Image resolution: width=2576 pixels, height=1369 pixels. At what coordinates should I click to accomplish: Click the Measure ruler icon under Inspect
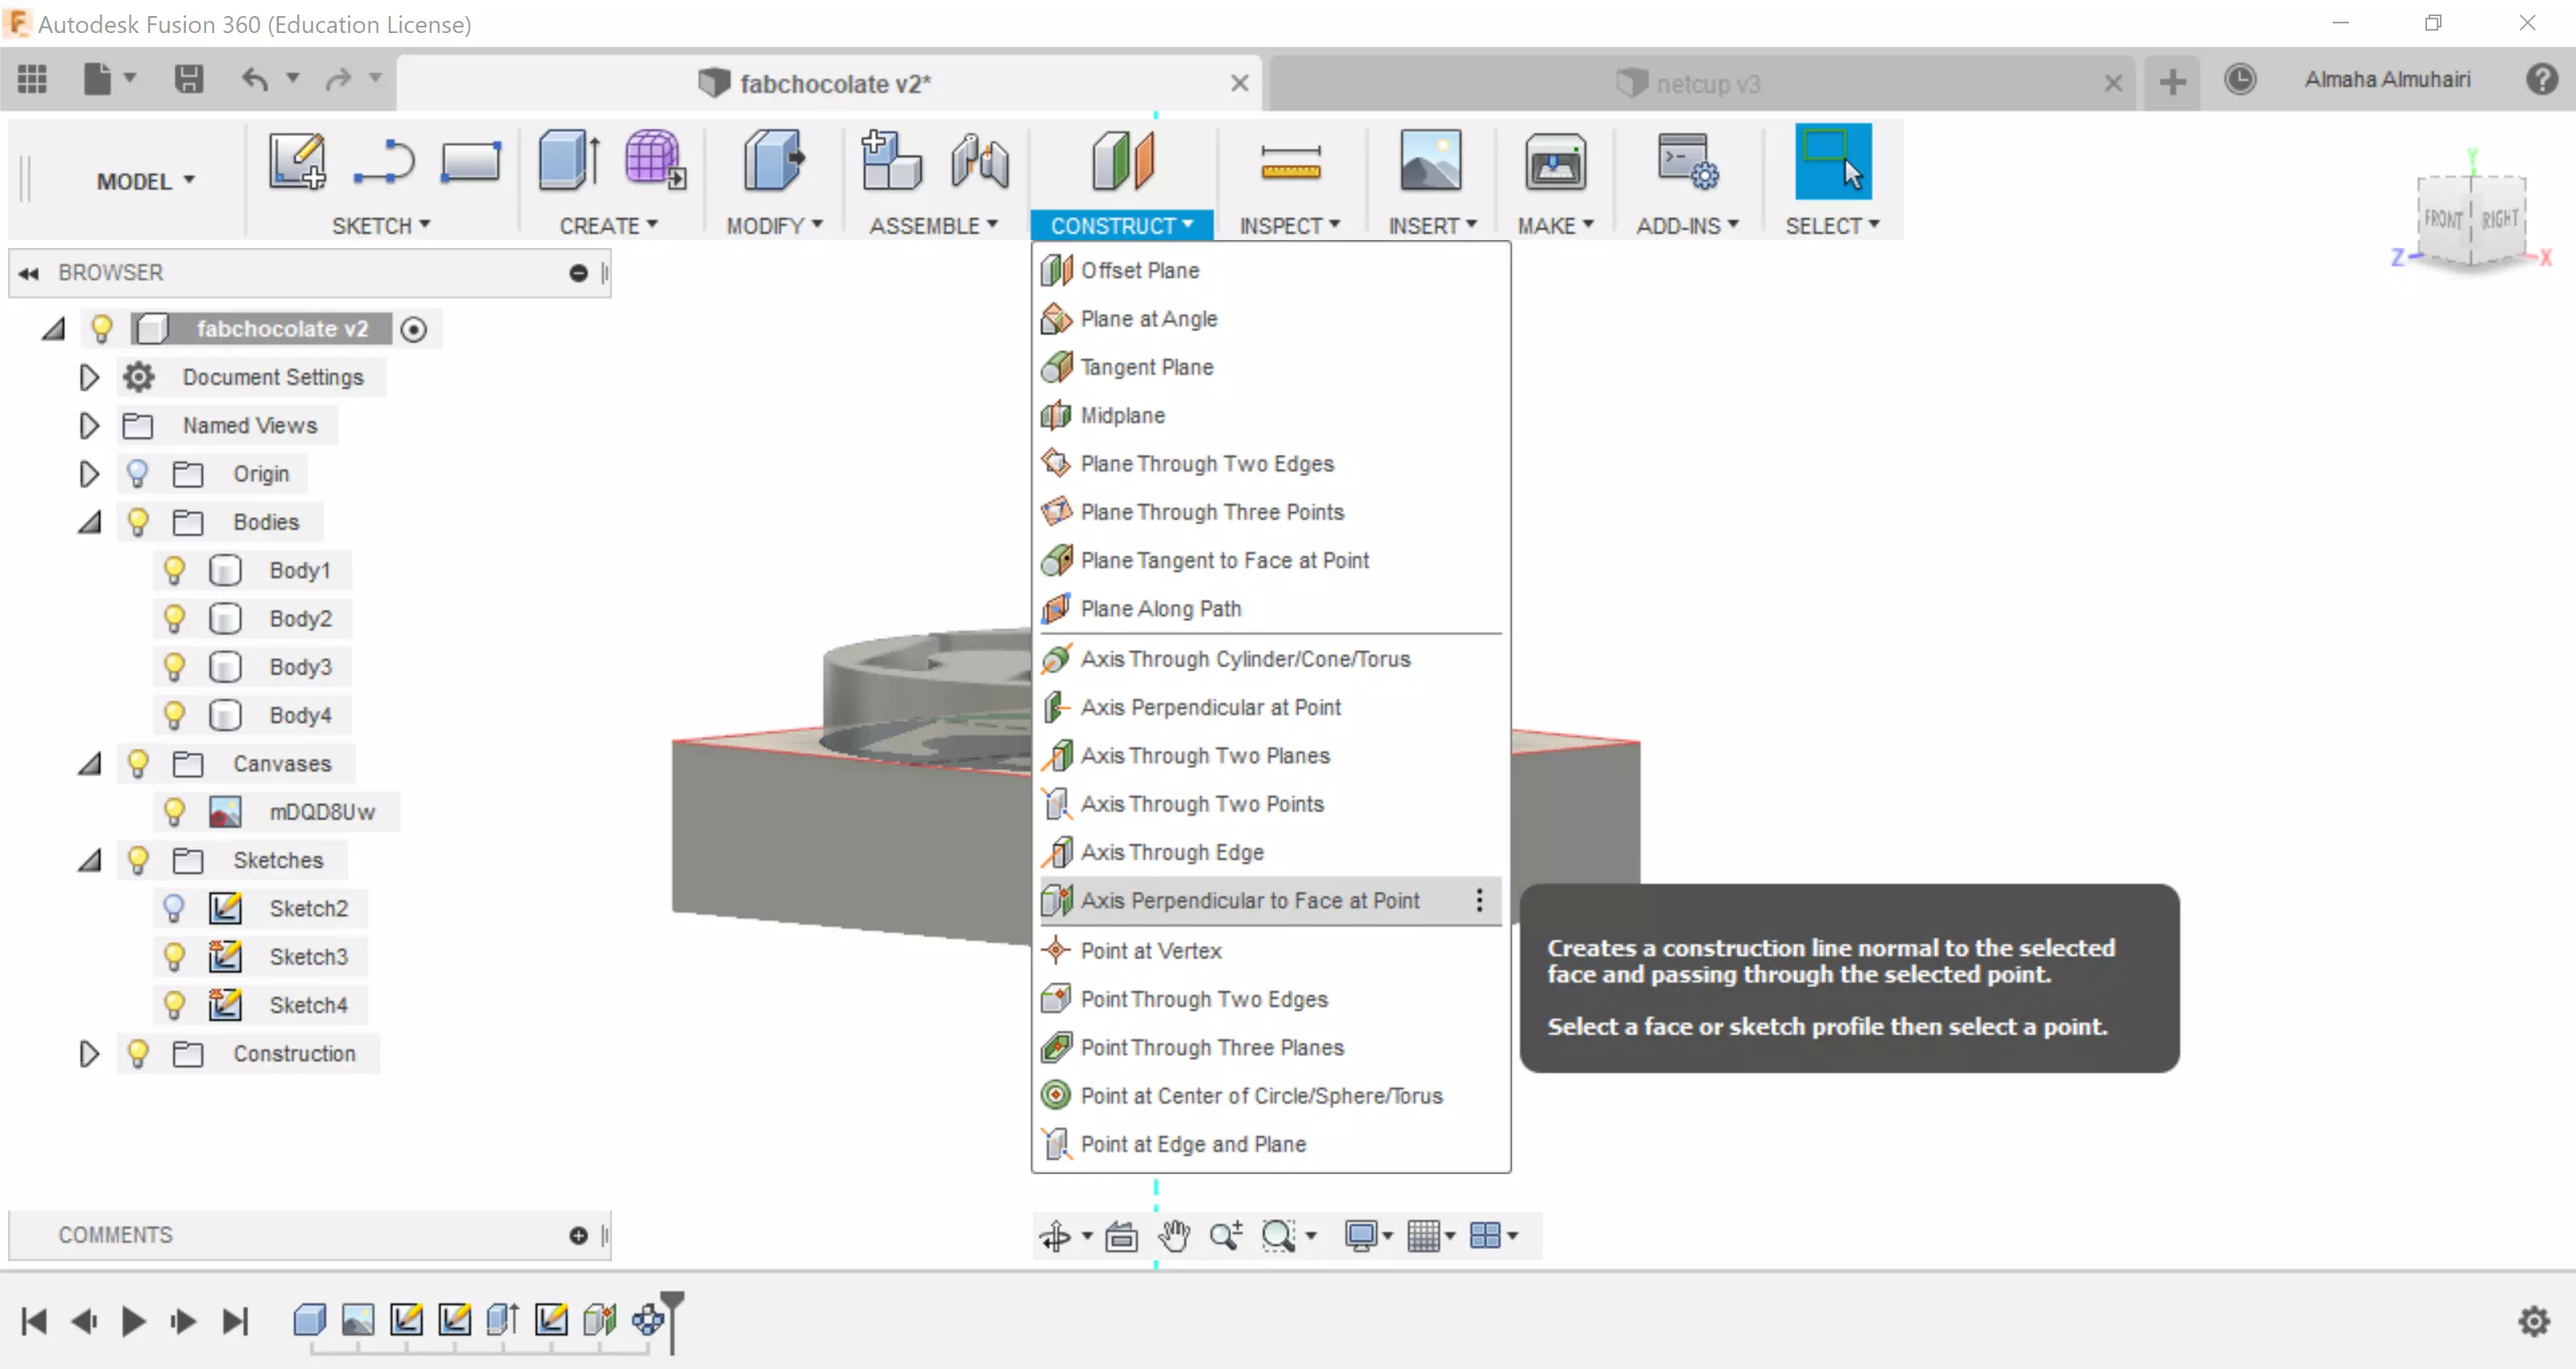pos(1290,162)
